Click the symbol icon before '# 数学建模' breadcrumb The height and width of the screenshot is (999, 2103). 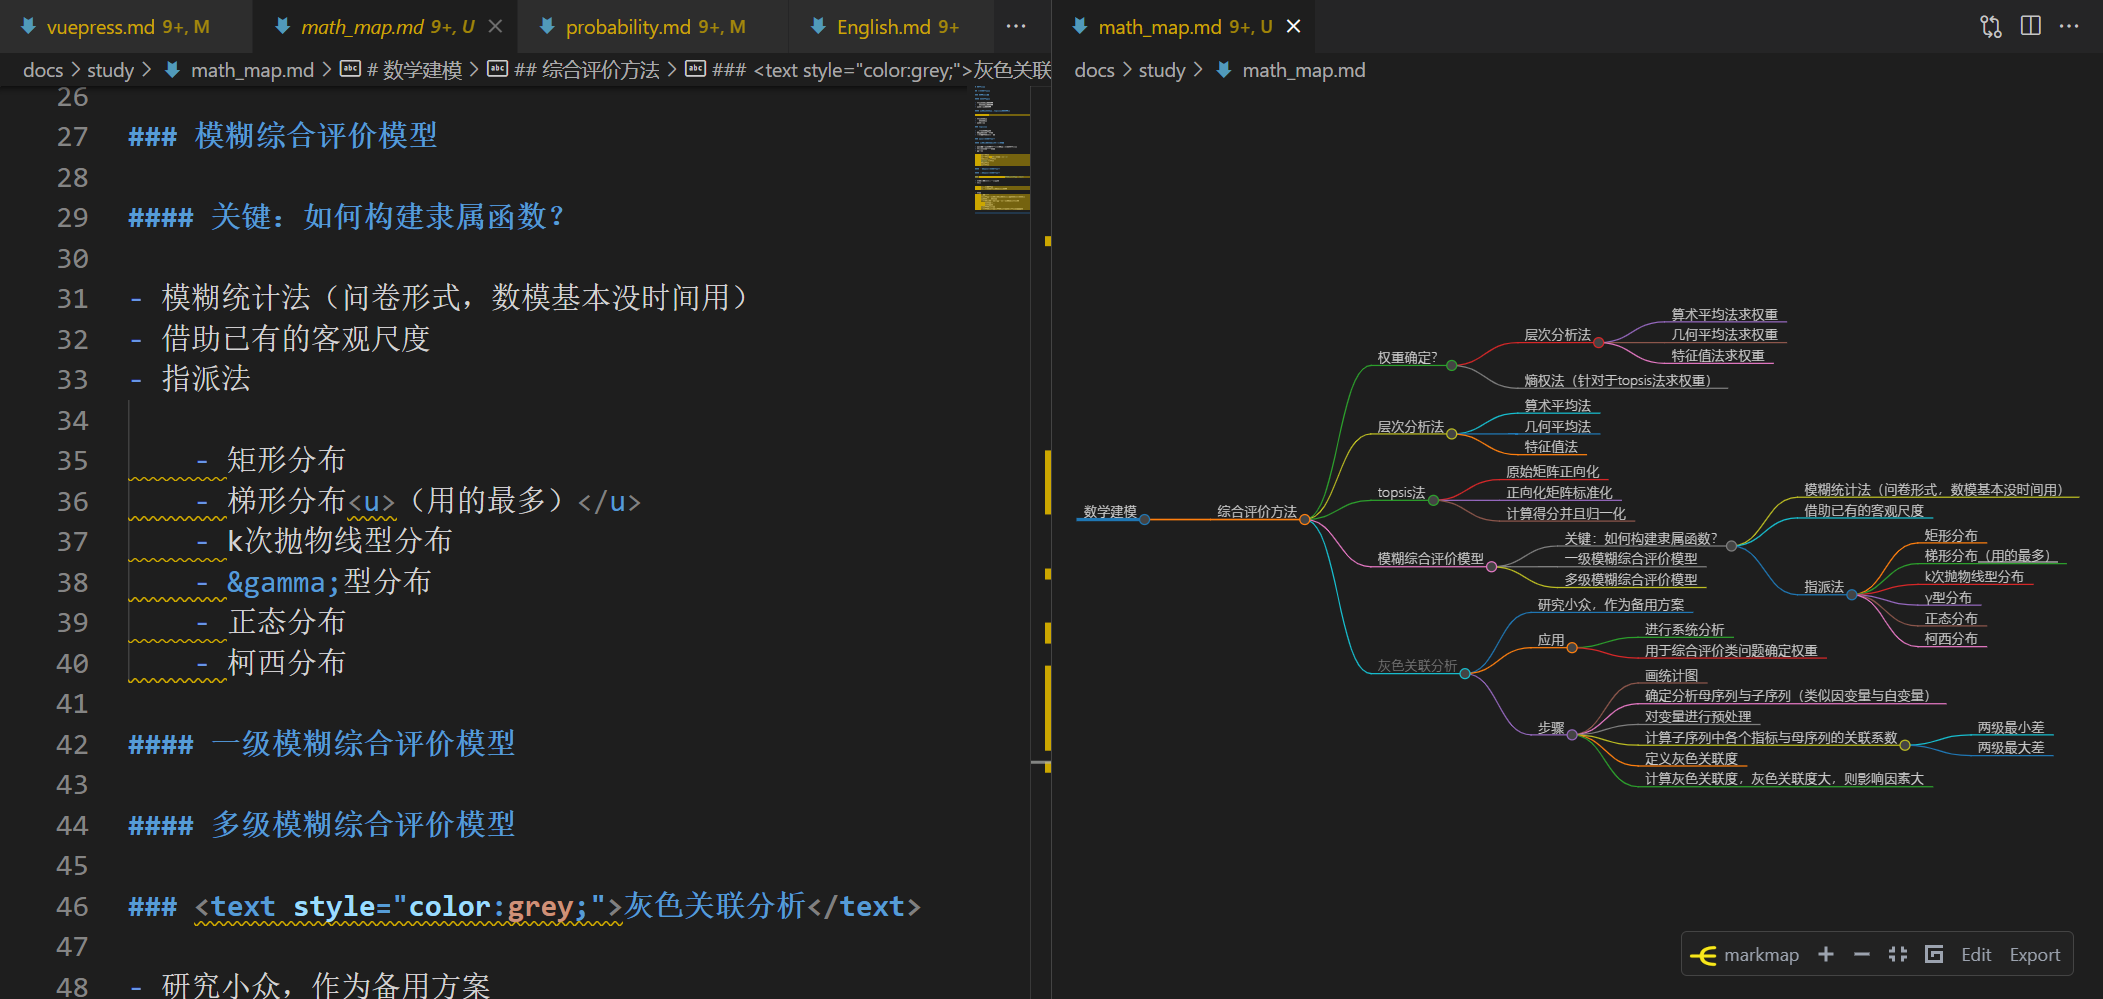click(350, 69)
